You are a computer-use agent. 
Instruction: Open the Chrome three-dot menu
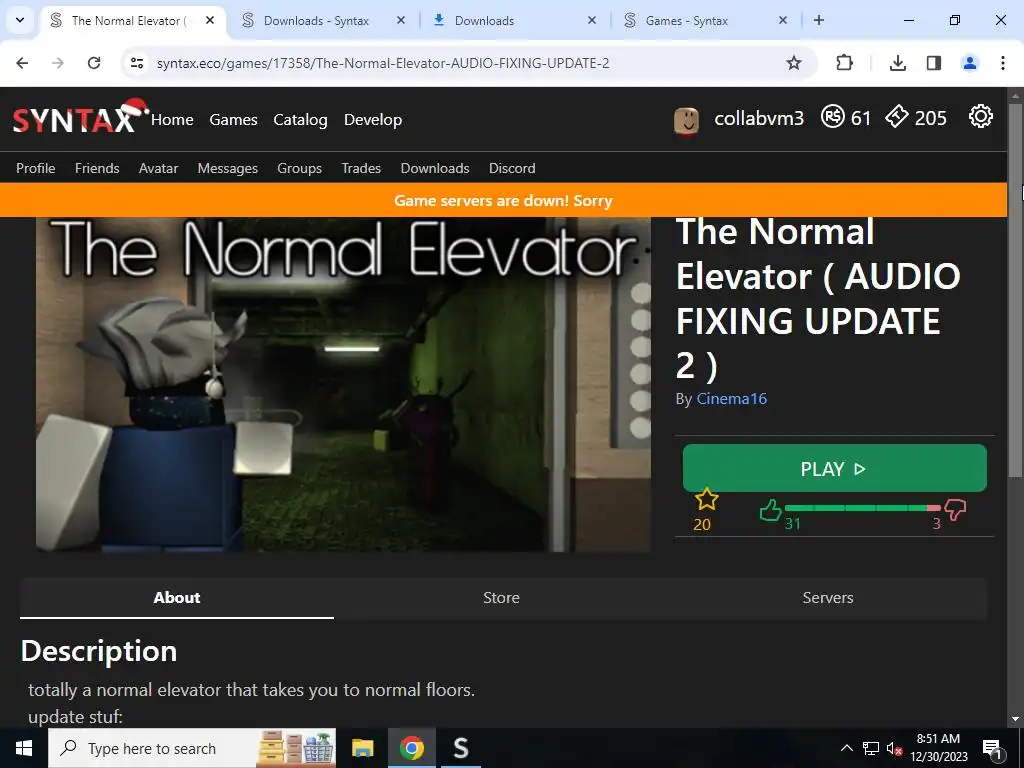(1002, 63)
